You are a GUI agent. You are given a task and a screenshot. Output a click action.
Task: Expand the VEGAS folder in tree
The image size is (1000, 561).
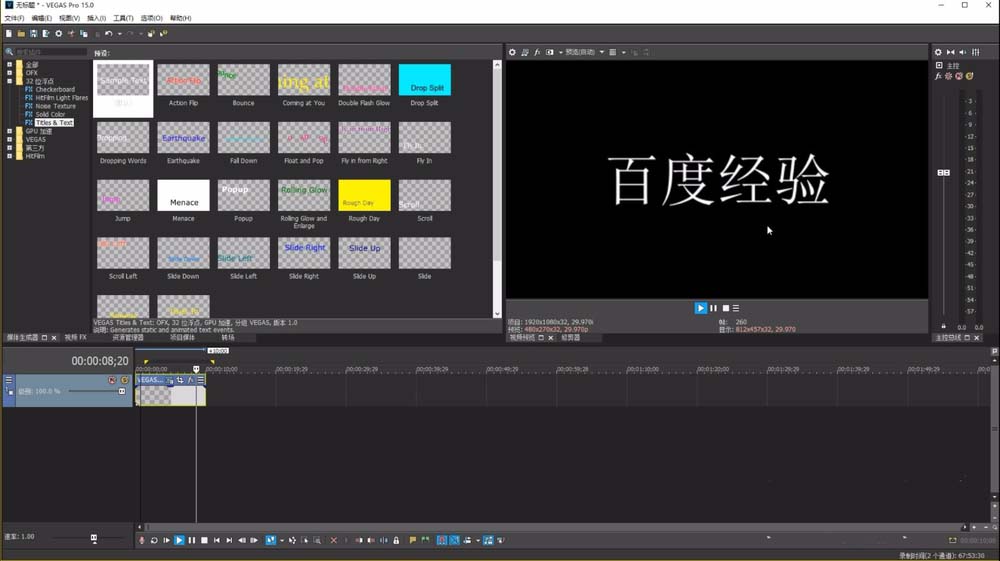point(10,139)
